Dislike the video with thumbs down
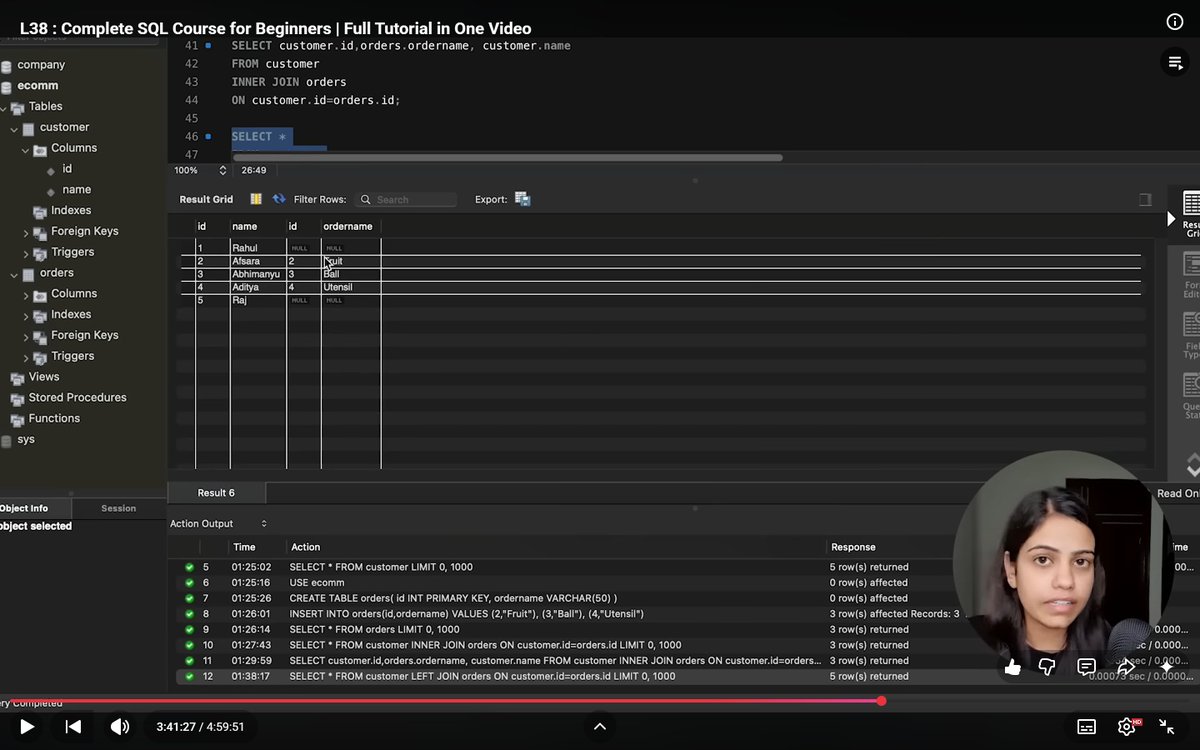This screenshot has height=750, width=1200. click(1047, 666)
